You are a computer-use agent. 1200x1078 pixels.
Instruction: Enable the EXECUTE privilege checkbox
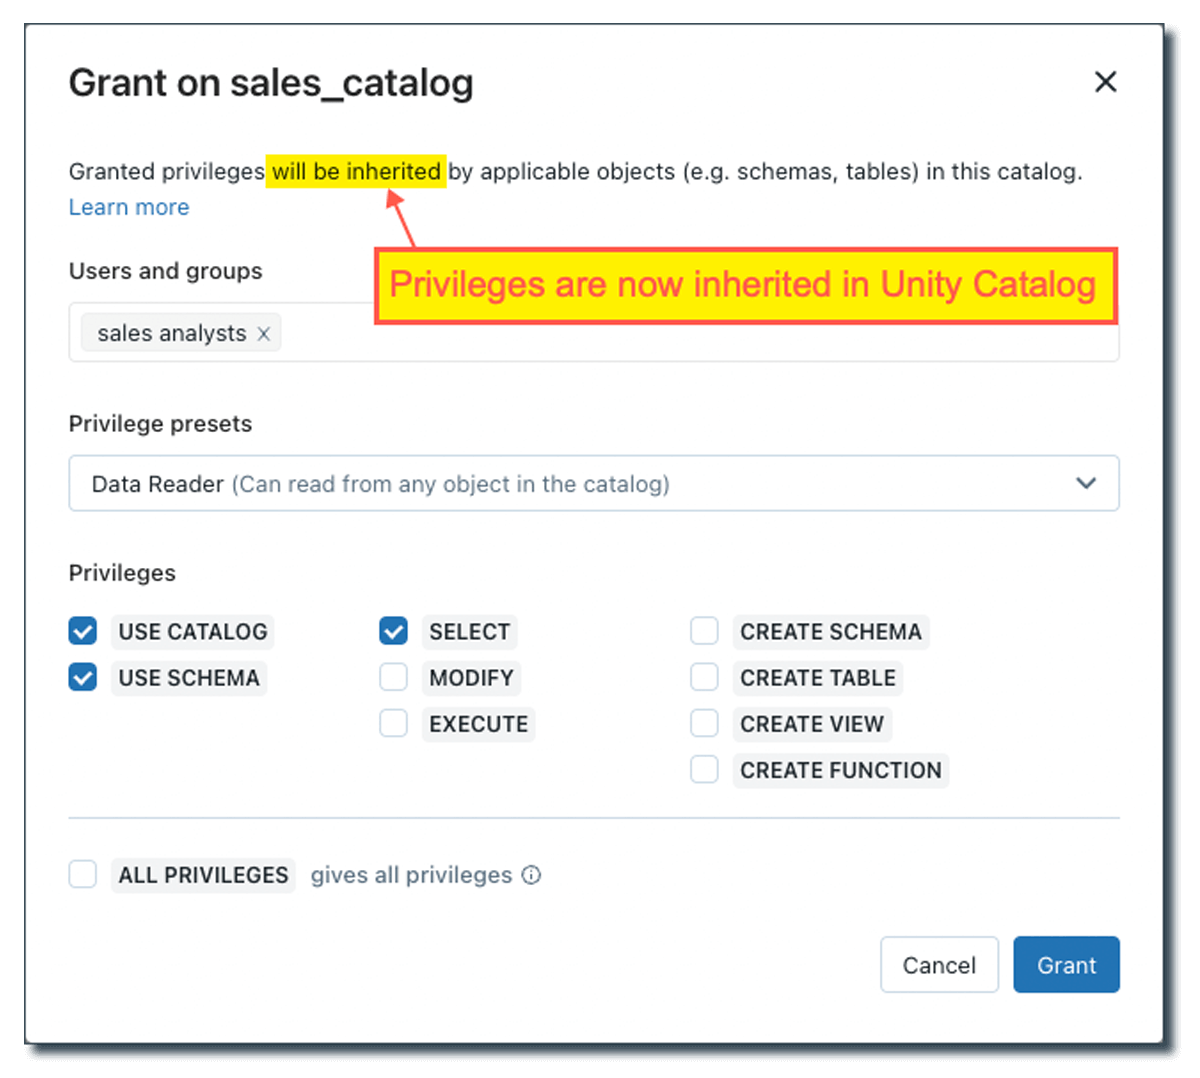point(394,723)
